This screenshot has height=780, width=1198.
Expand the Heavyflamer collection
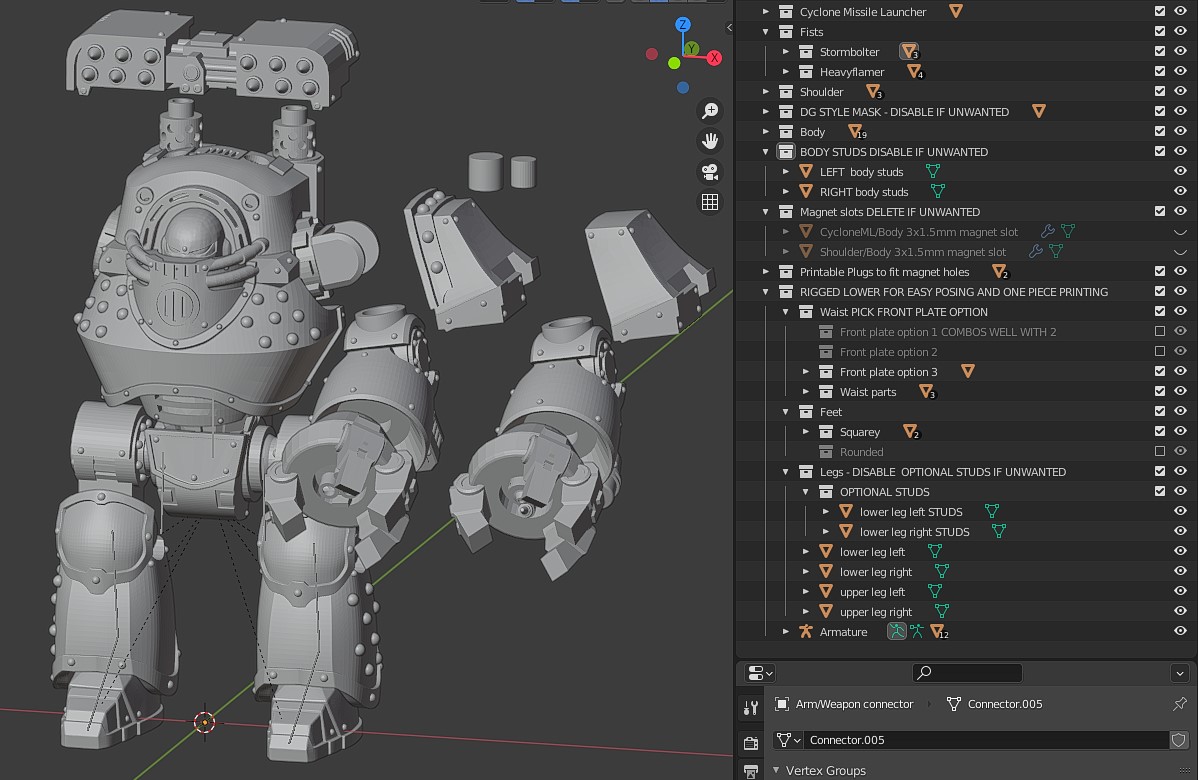point(787,71)
